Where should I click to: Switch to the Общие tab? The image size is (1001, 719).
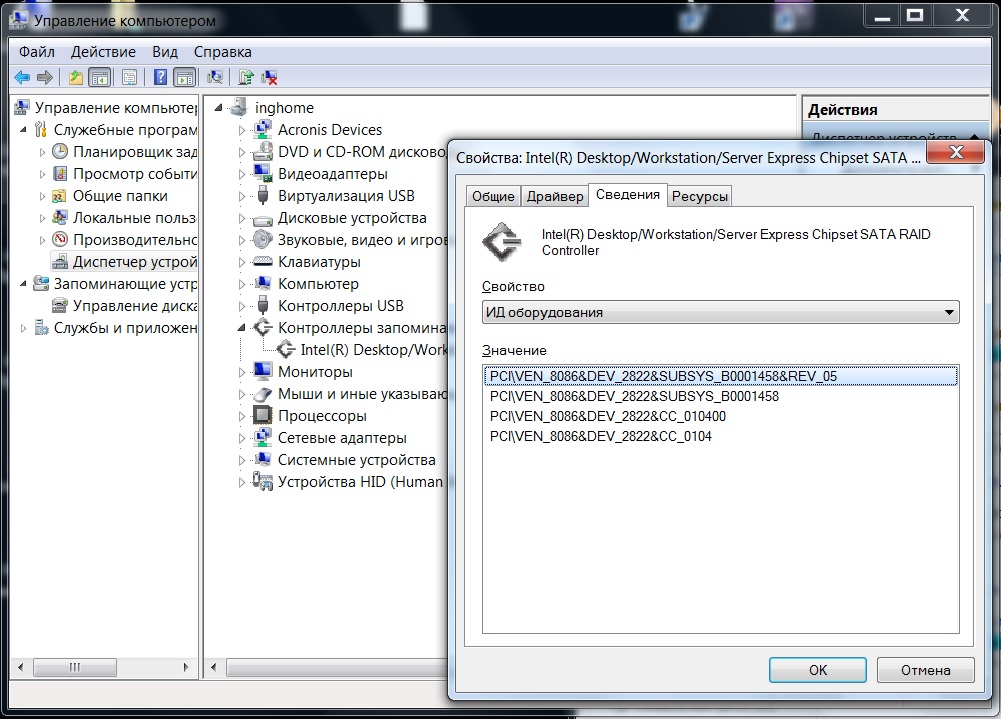(x=493, y=196)
